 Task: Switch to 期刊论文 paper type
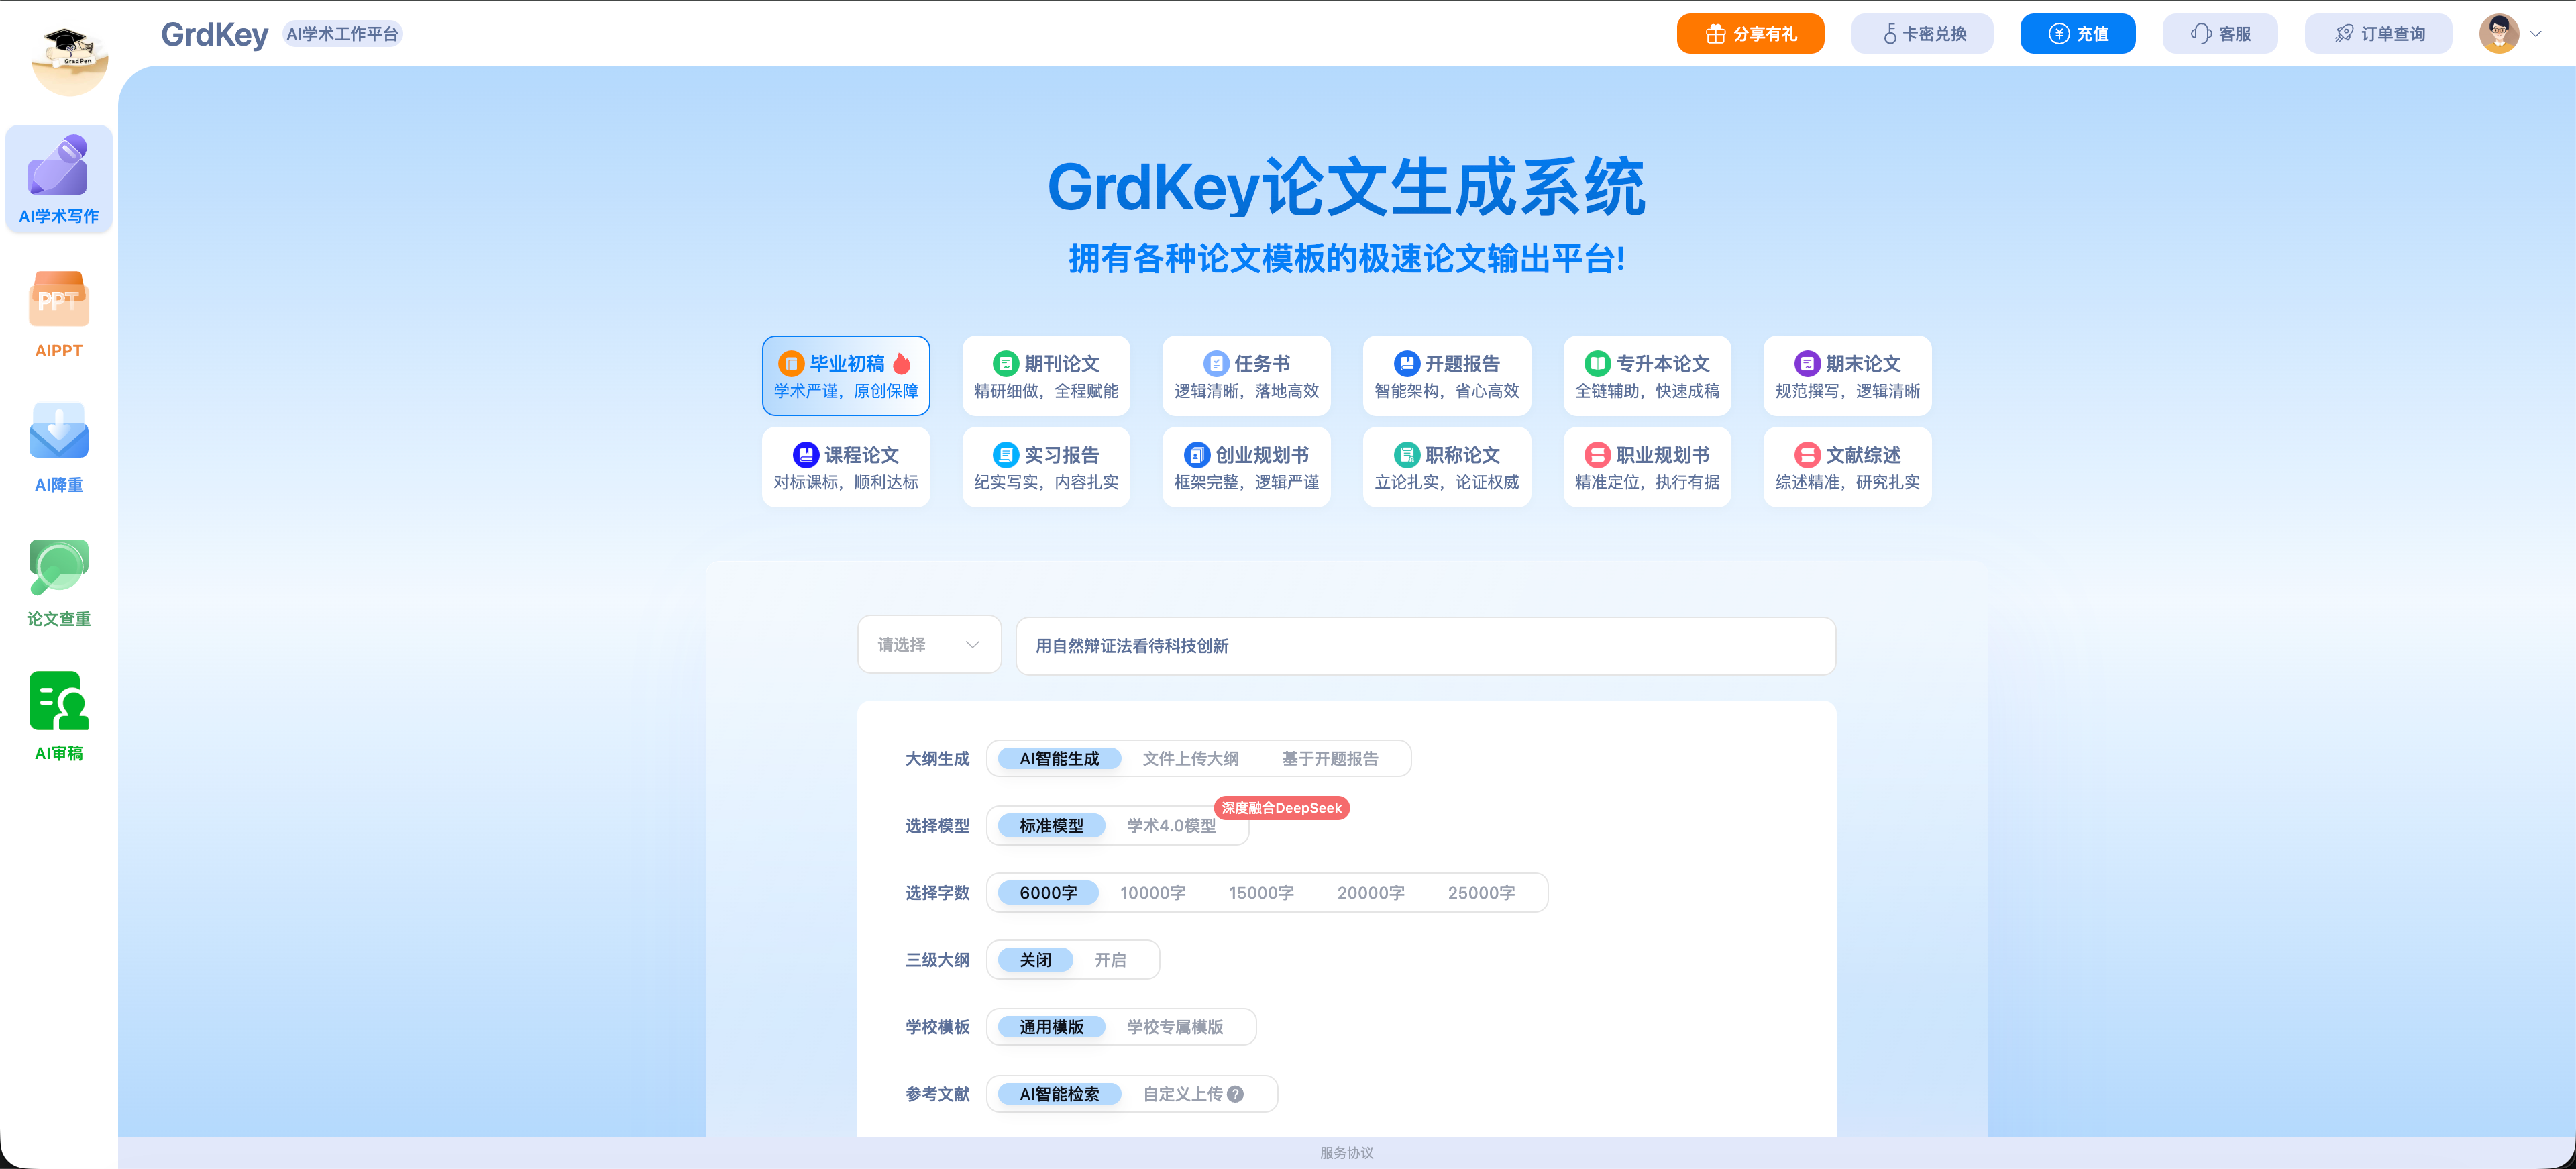click(1046, 376)
